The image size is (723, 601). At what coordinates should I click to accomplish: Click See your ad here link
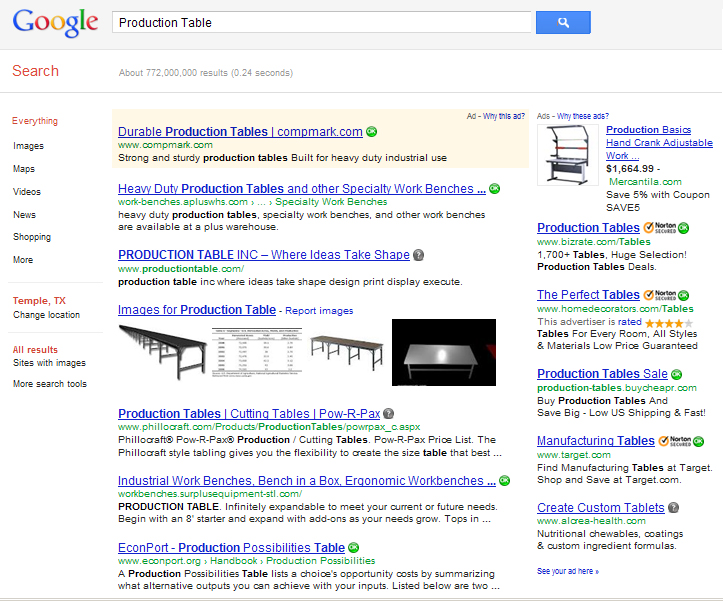(x=568, y=571)
